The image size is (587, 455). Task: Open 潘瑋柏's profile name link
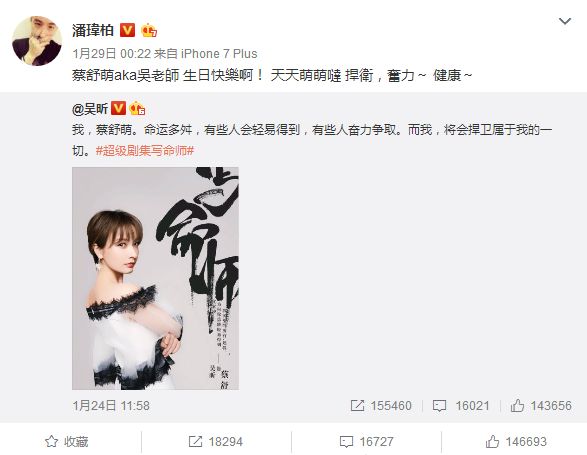click(x=93, y=30)
